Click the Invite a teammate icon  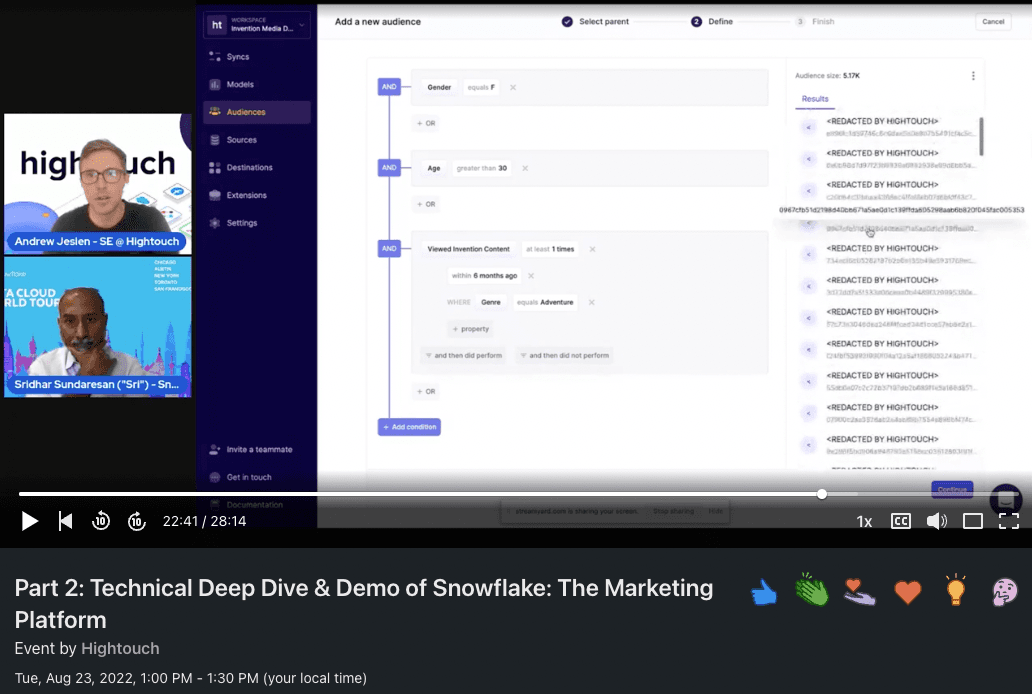(x=216, y=450)
